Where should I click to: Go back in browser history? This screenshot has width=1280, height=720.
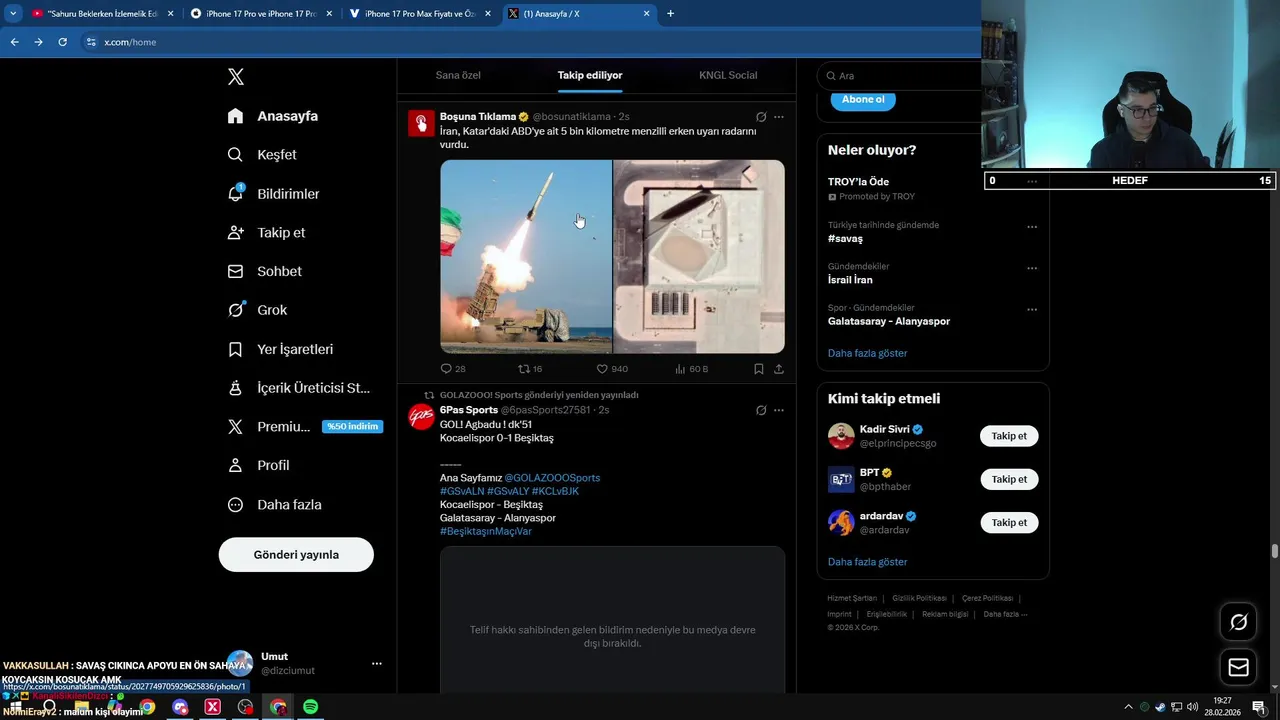point(14,42)
